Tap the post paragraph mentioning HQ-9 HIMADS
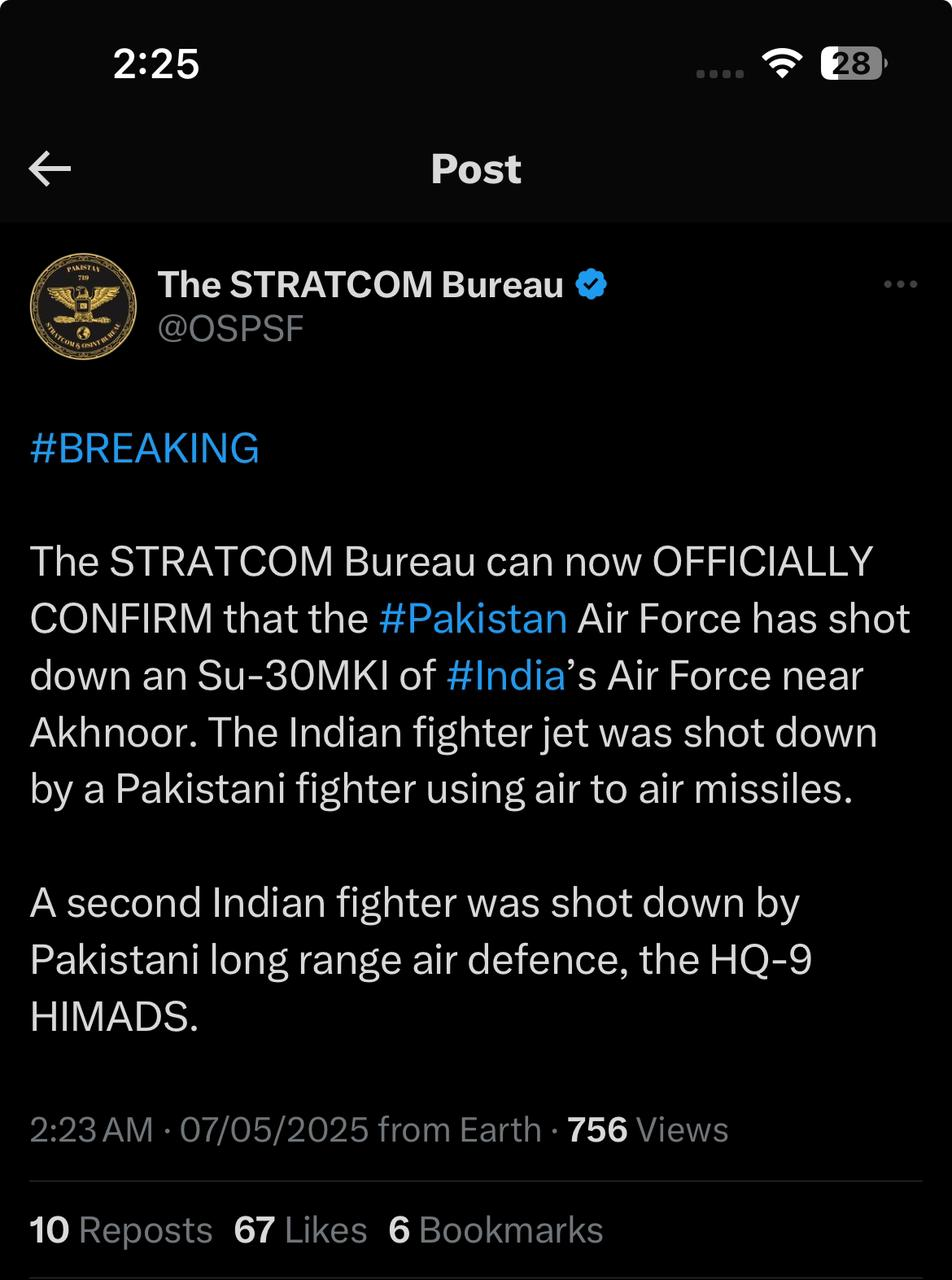 click(420, 960)
